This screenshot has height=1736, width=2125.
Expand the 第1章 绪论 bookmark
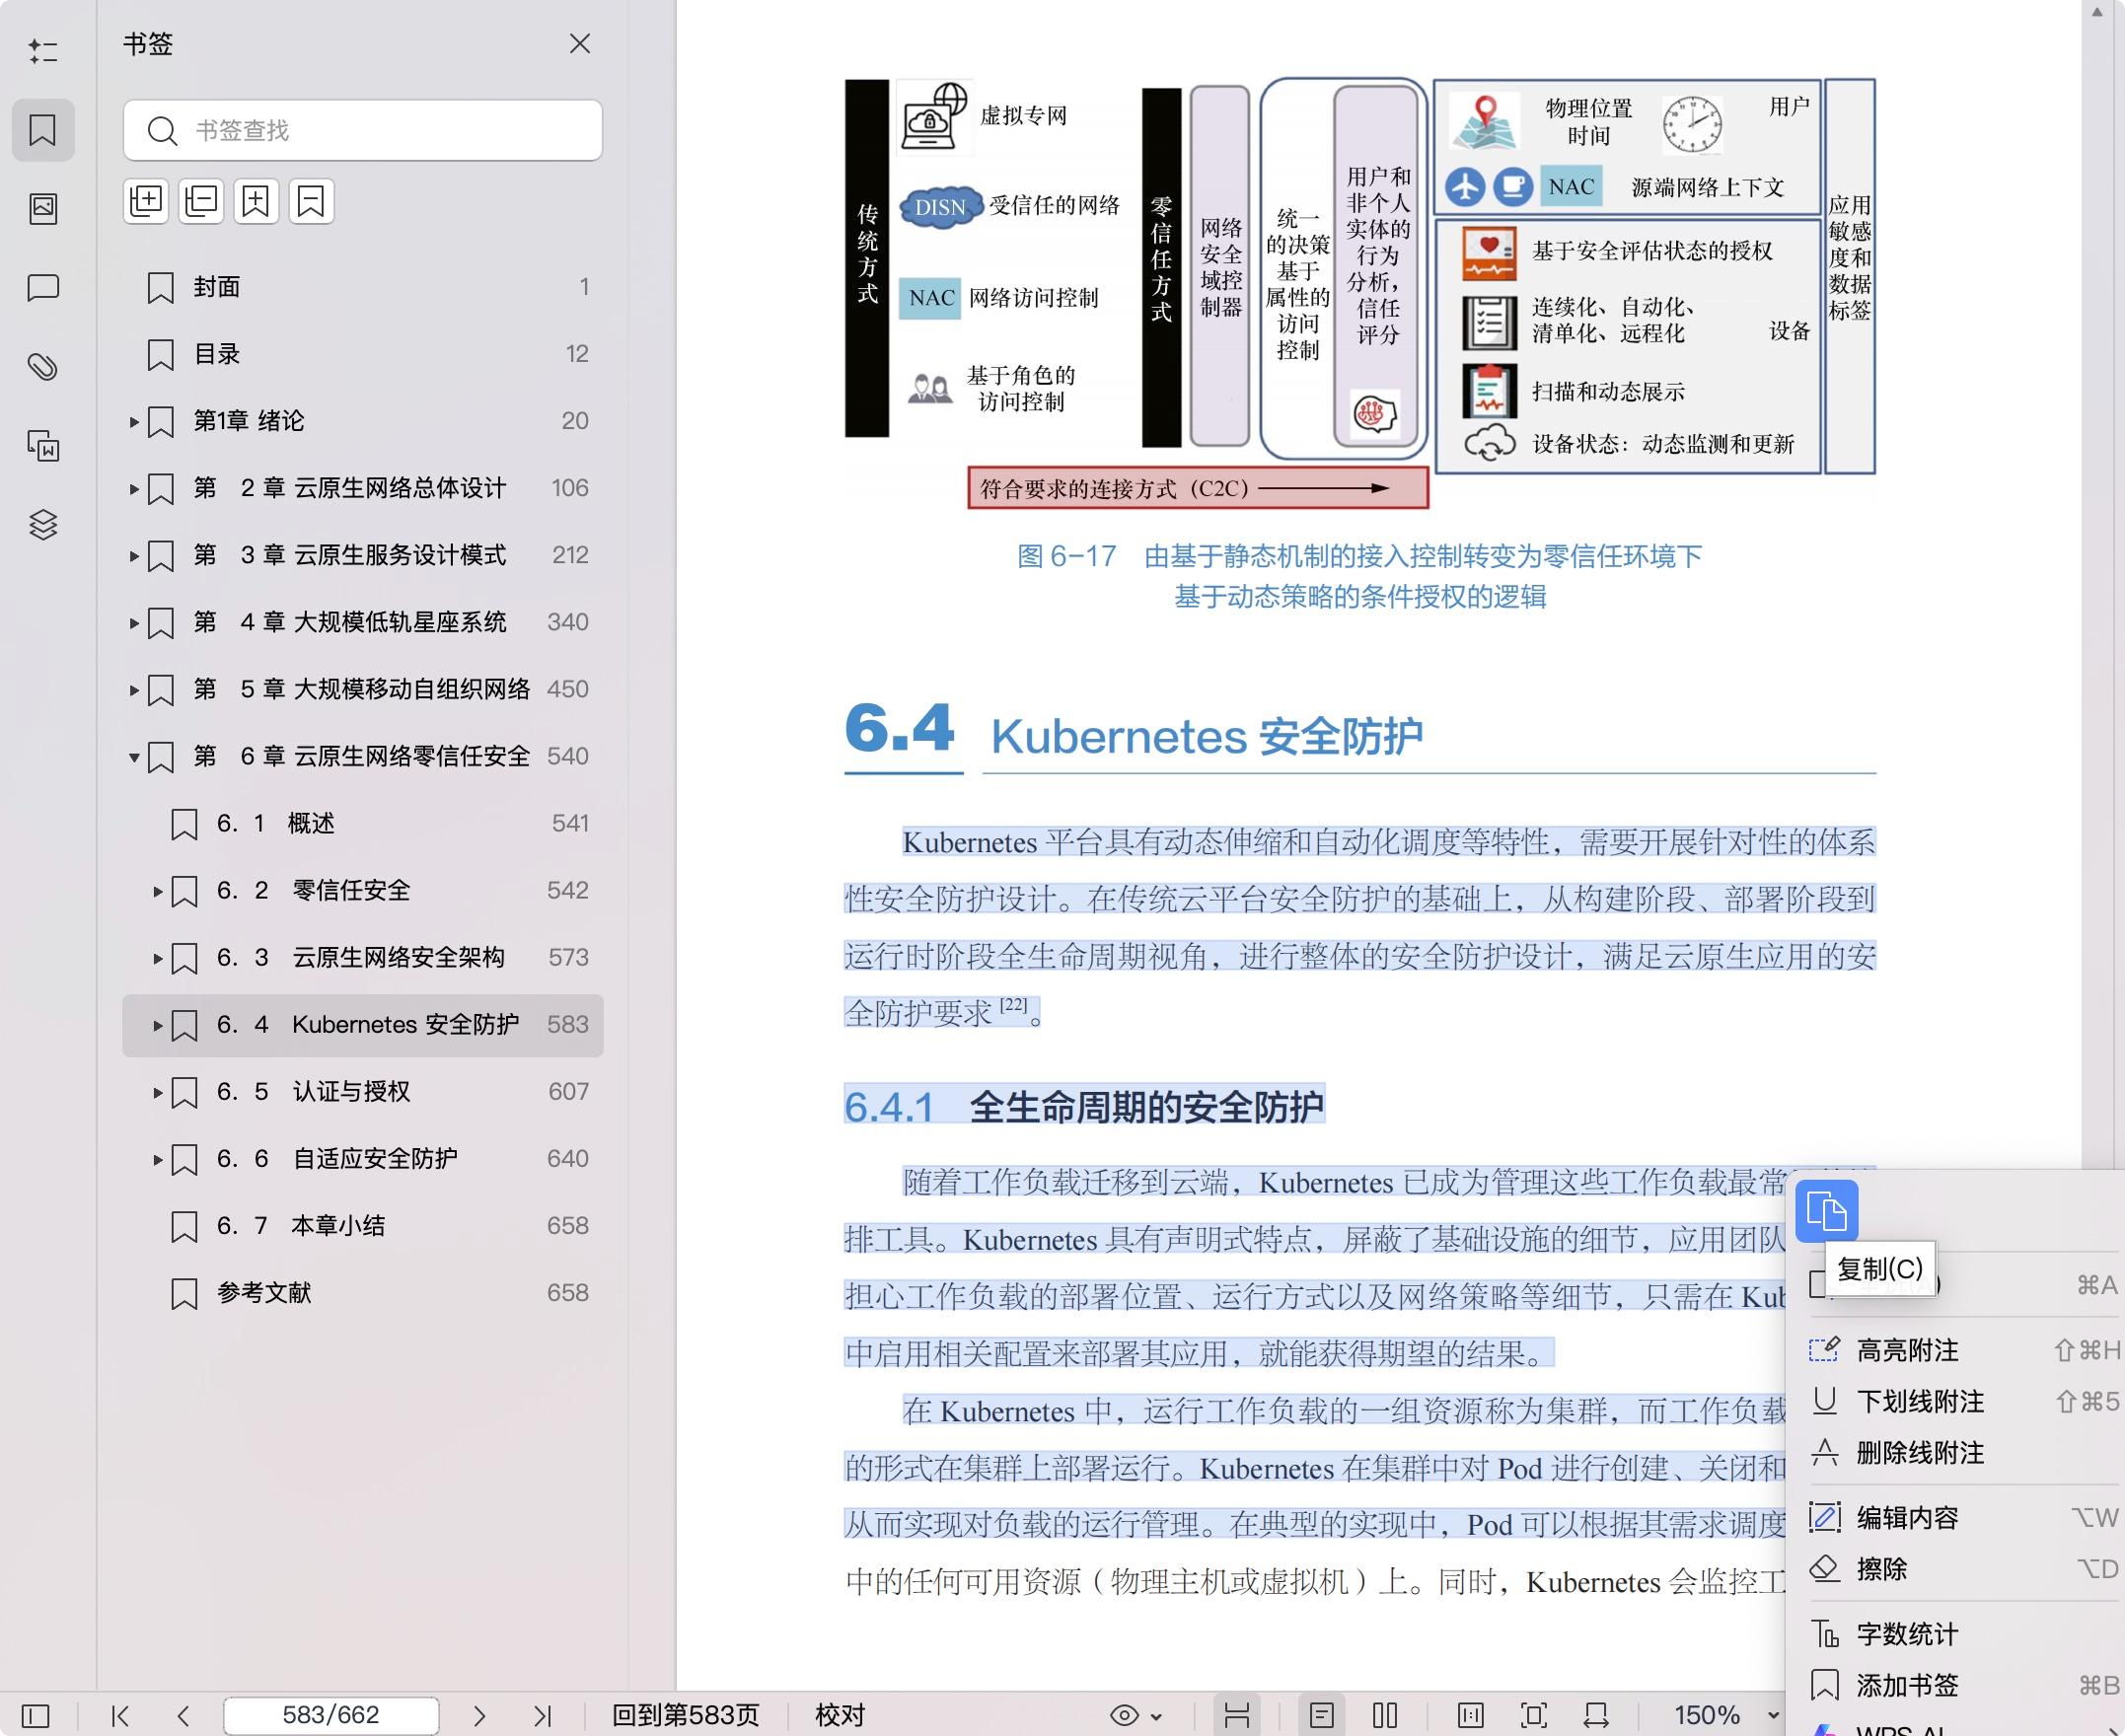pos(134,422)
